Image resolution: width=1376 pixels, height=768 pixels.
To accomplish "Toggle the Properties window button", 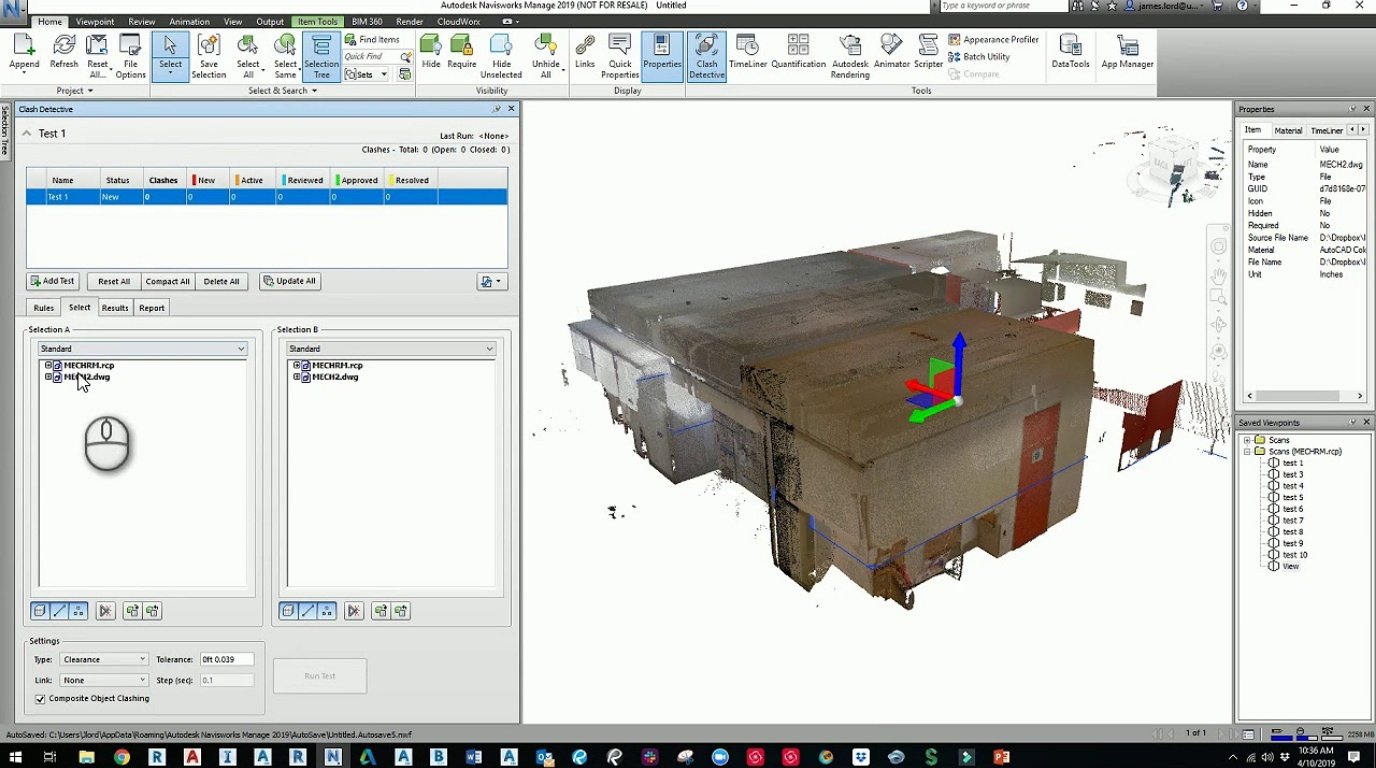I will (x=662, y=56).
